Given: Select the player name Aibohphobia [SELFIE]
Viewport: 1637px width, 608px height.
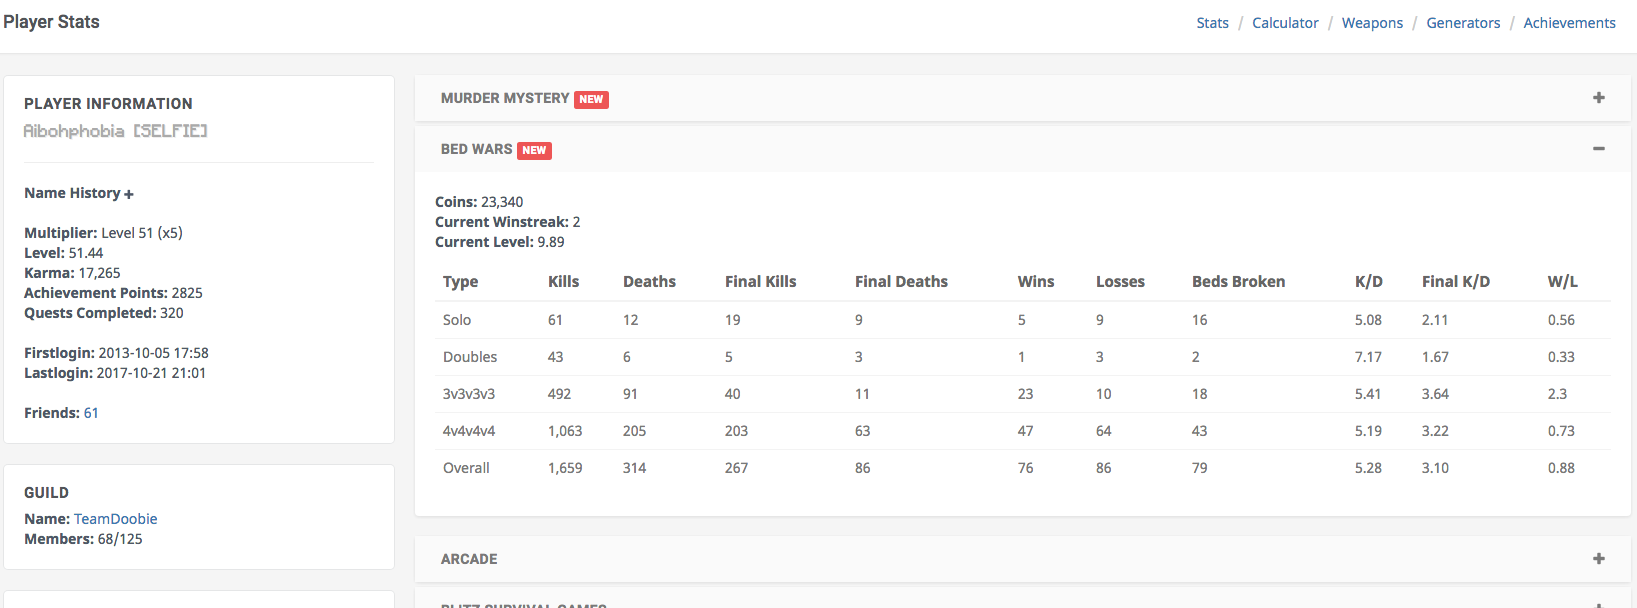Looking at the screenshot, I should pyautogui.click(x=115, y=131).
